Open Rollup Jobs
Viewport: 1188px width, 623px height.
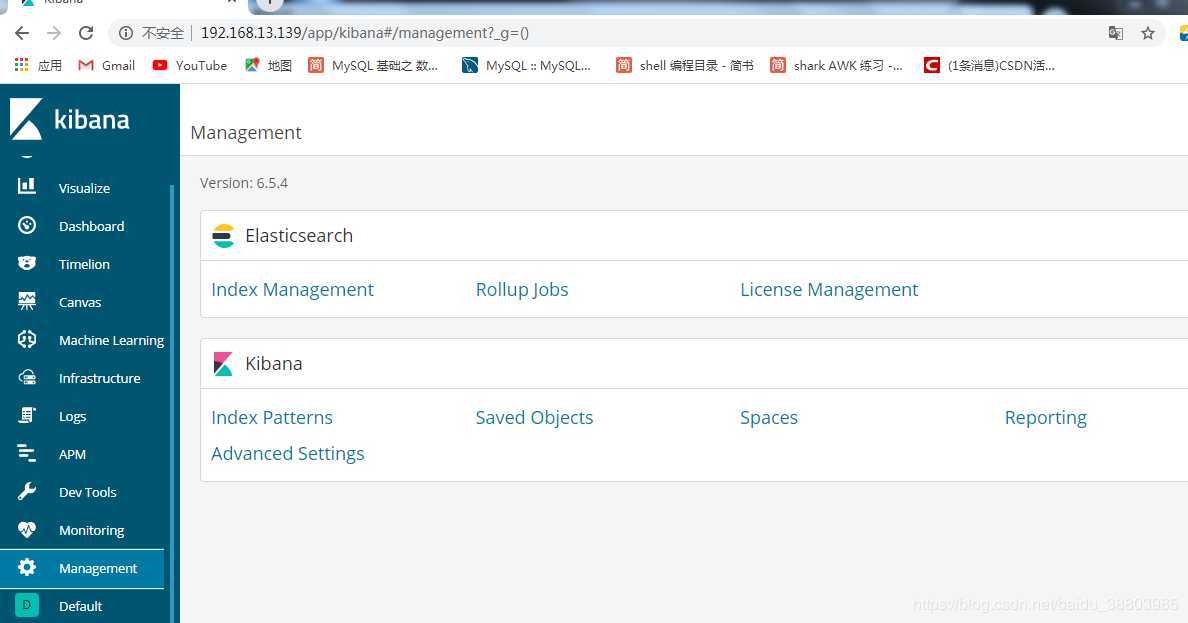point(521,290)
